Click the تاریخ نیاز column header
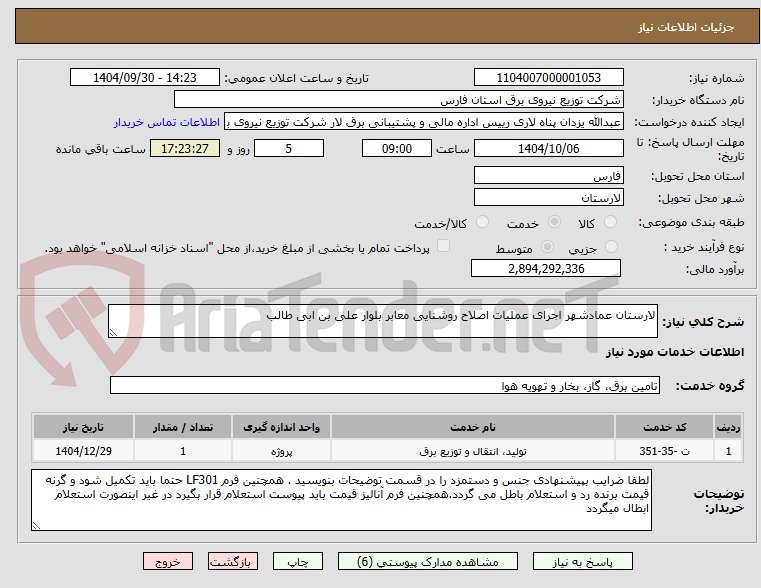Viewport: 761px width, 588px height. coord(83,427)
